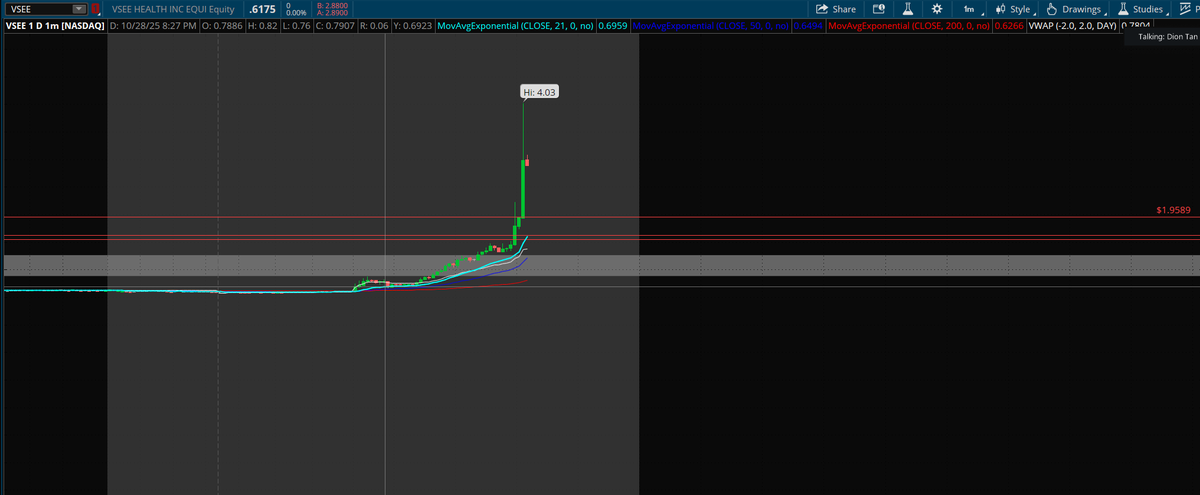
Task: Click the red symbol link indicator icon
Action: tap(96, 9)
